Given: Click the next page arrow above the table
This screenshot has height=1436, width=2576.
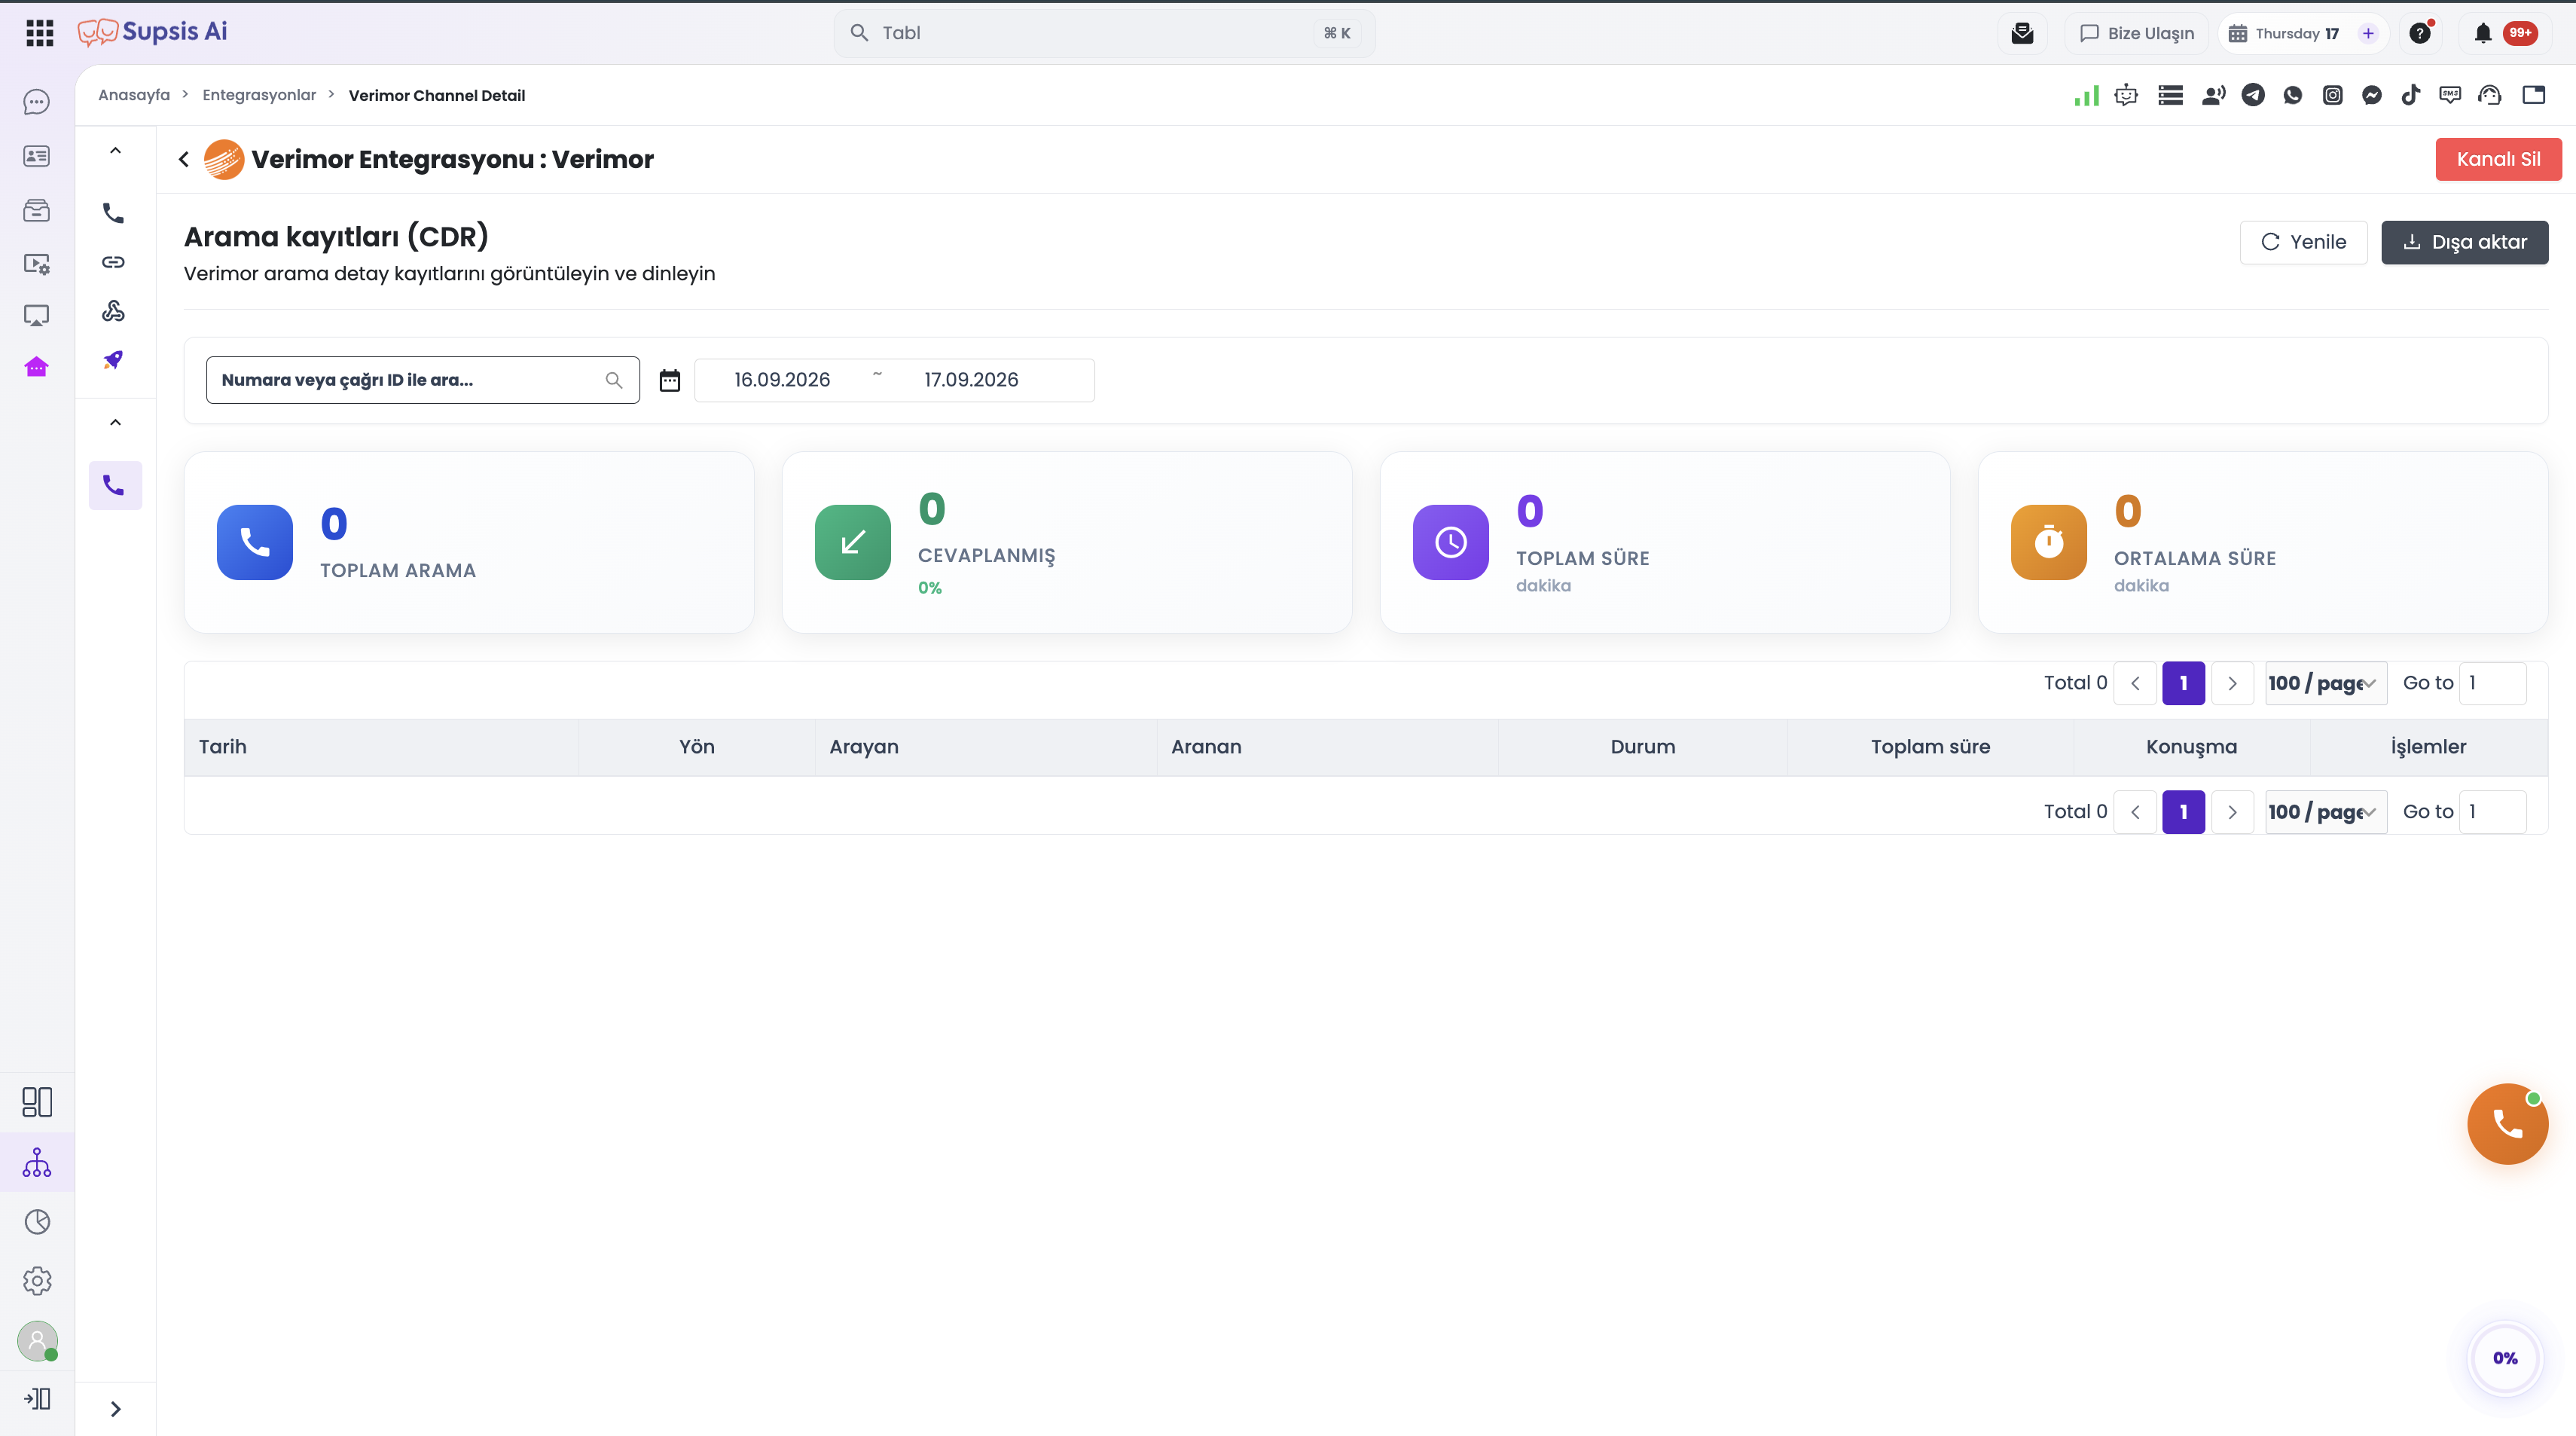Looking at the screenshot, I should (2232, 683).
